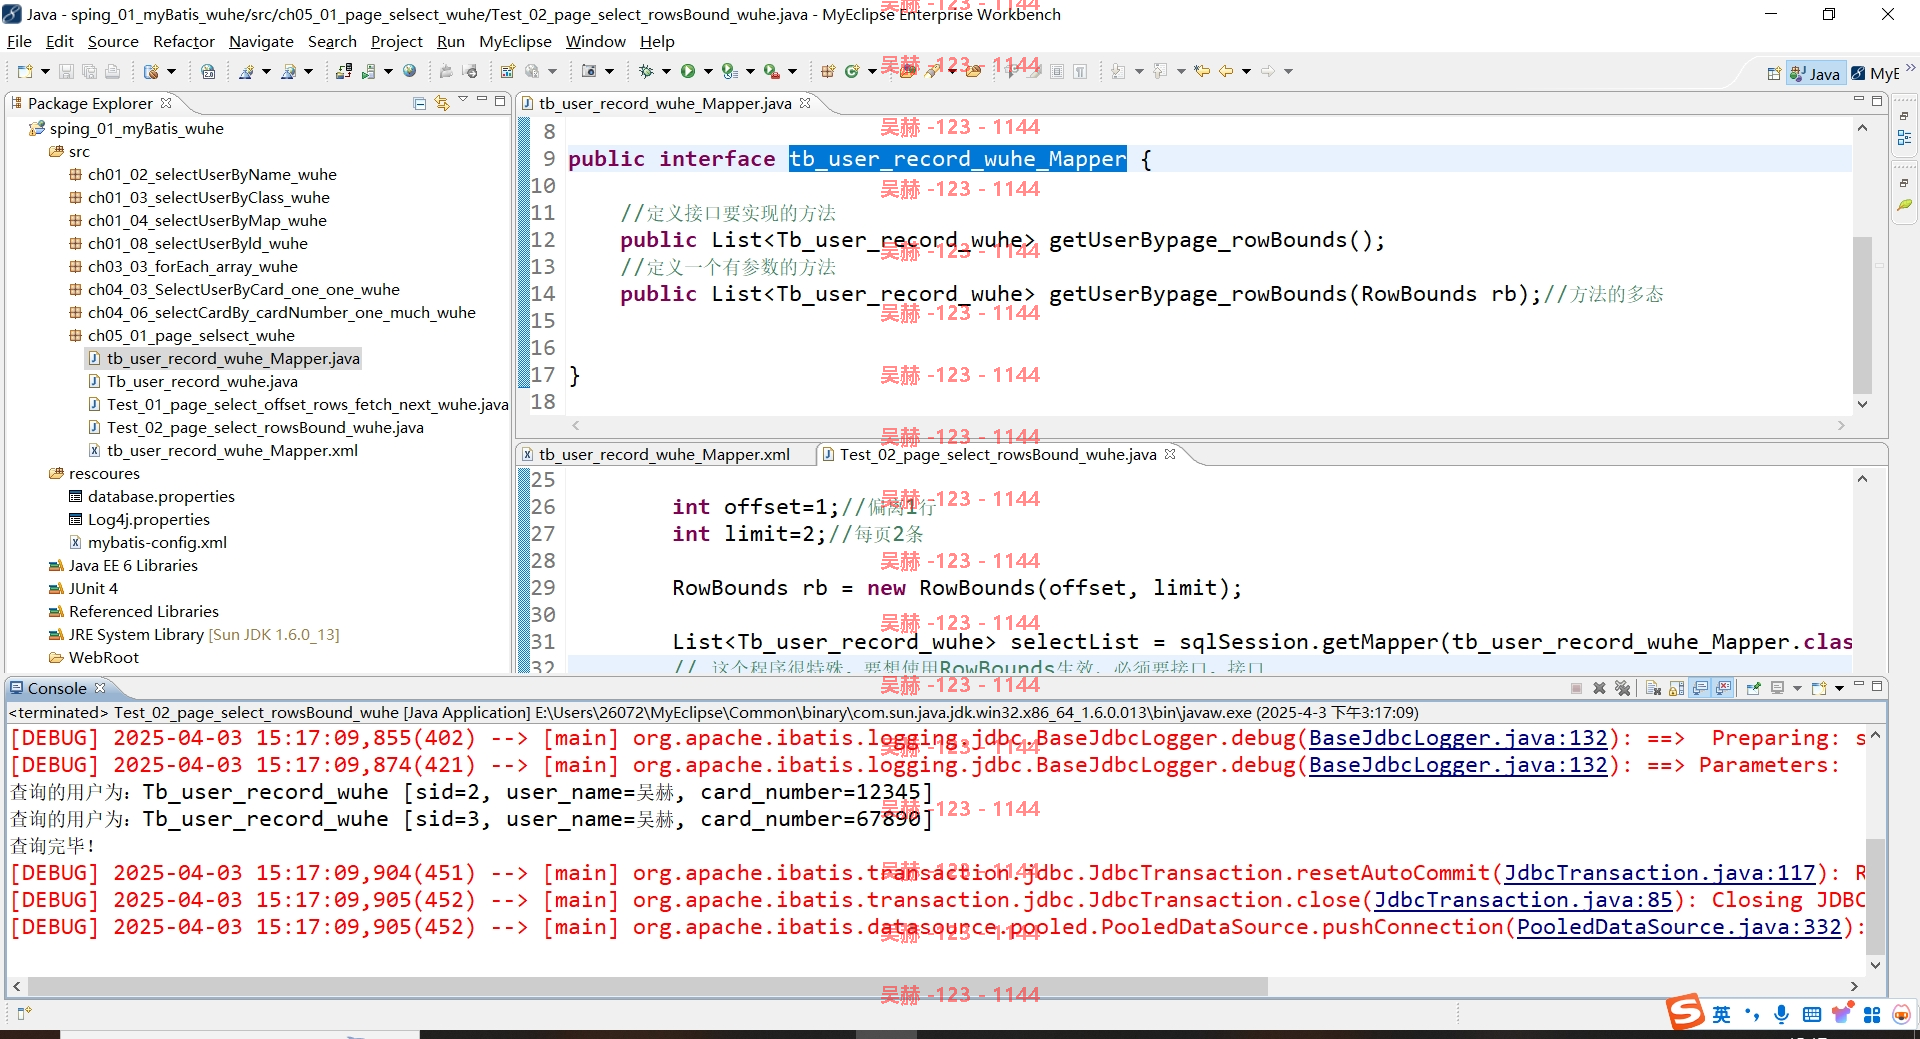Close the Package Explorer view tab
This screenshot has height=1039, width=1920.
tap(166, 102)
